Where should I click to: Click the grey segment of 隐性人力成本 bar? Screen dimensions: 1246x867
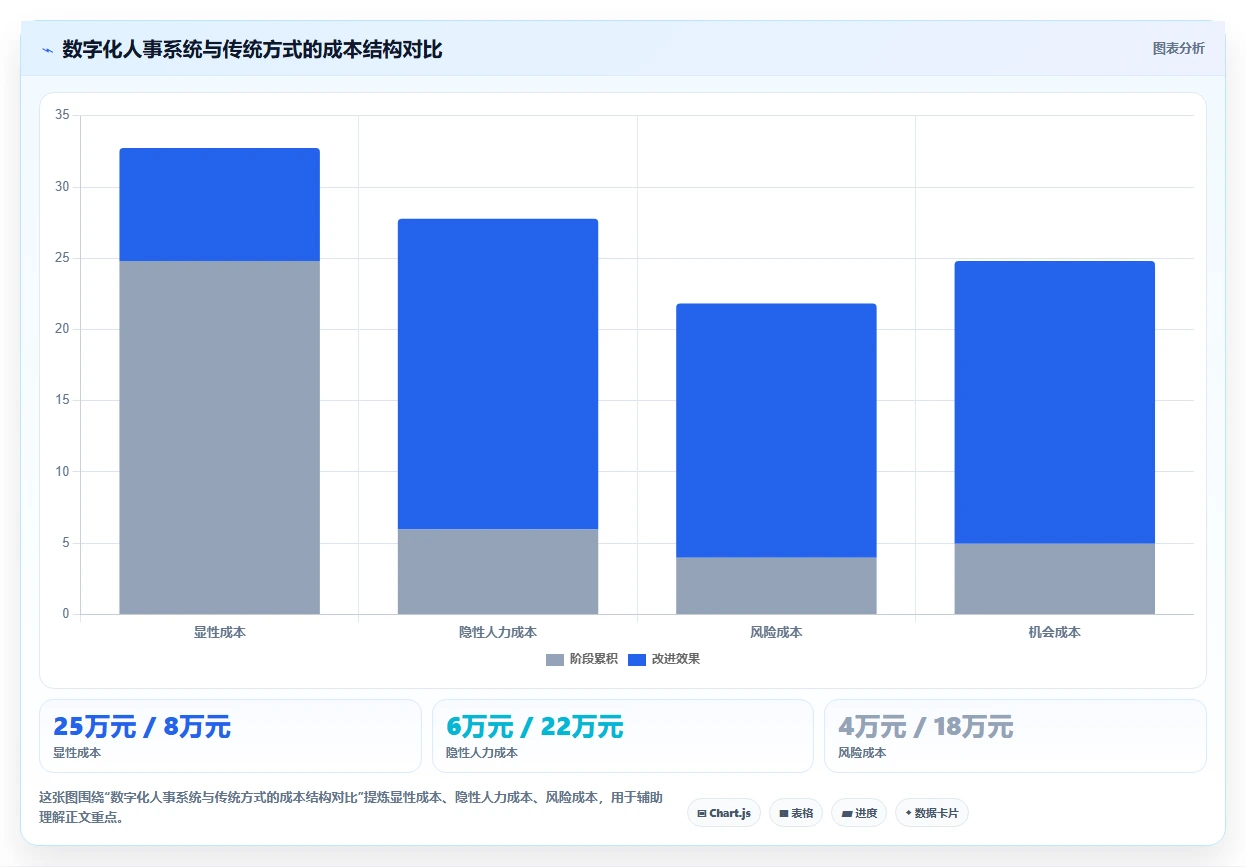click(498, 571)
